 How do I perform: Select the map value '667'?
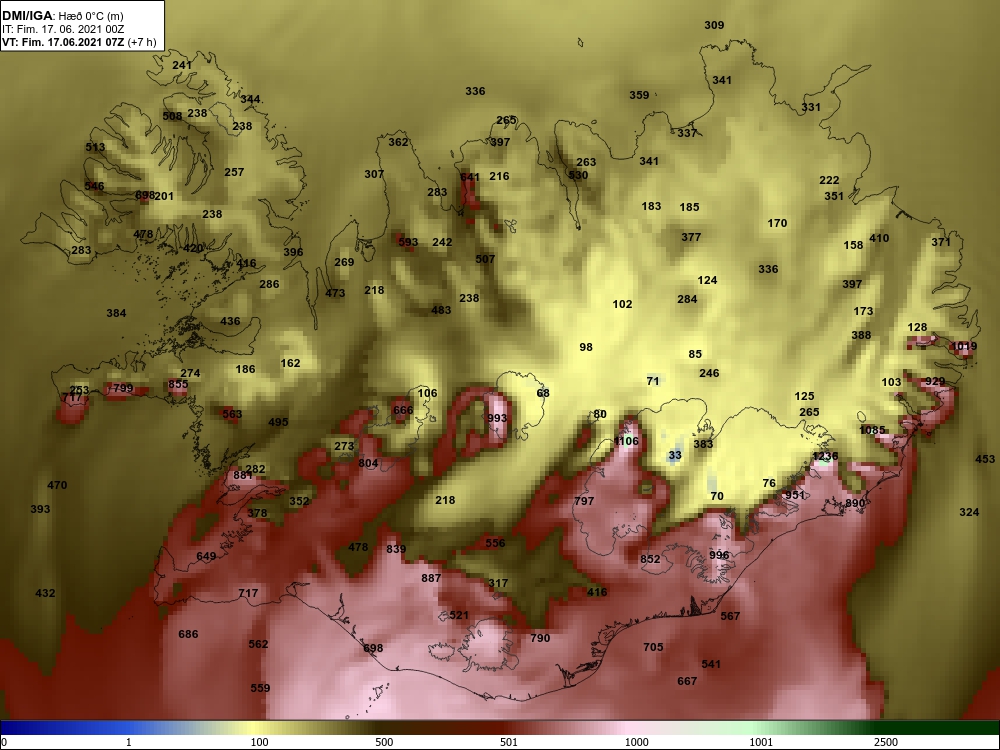click(x=687, y=681)
